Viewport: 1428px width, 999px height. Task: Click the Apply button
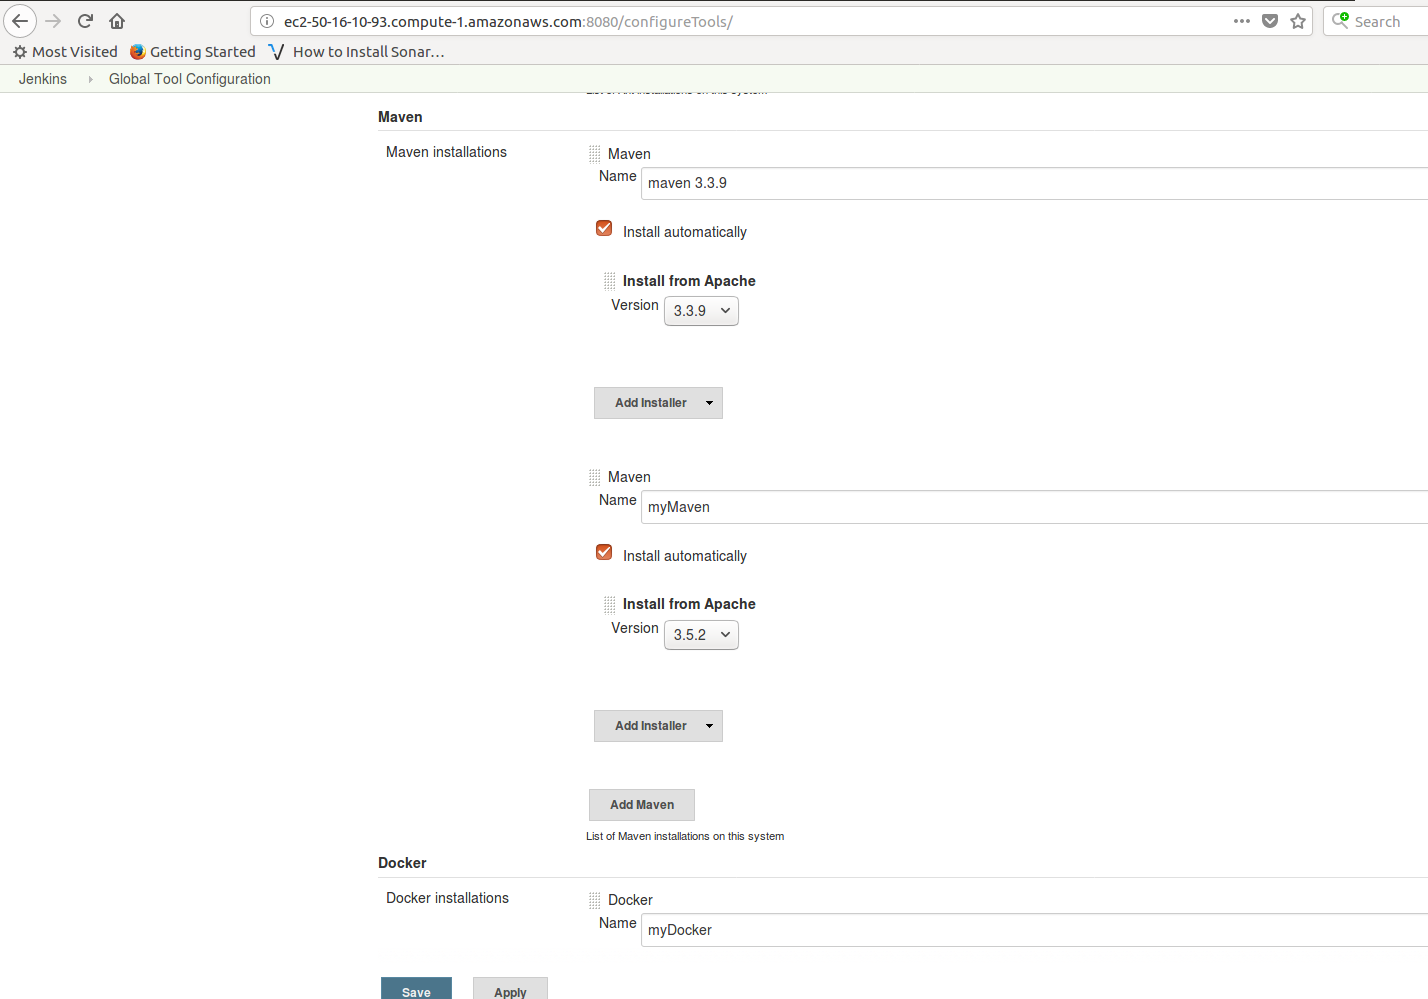pos(510,988)
